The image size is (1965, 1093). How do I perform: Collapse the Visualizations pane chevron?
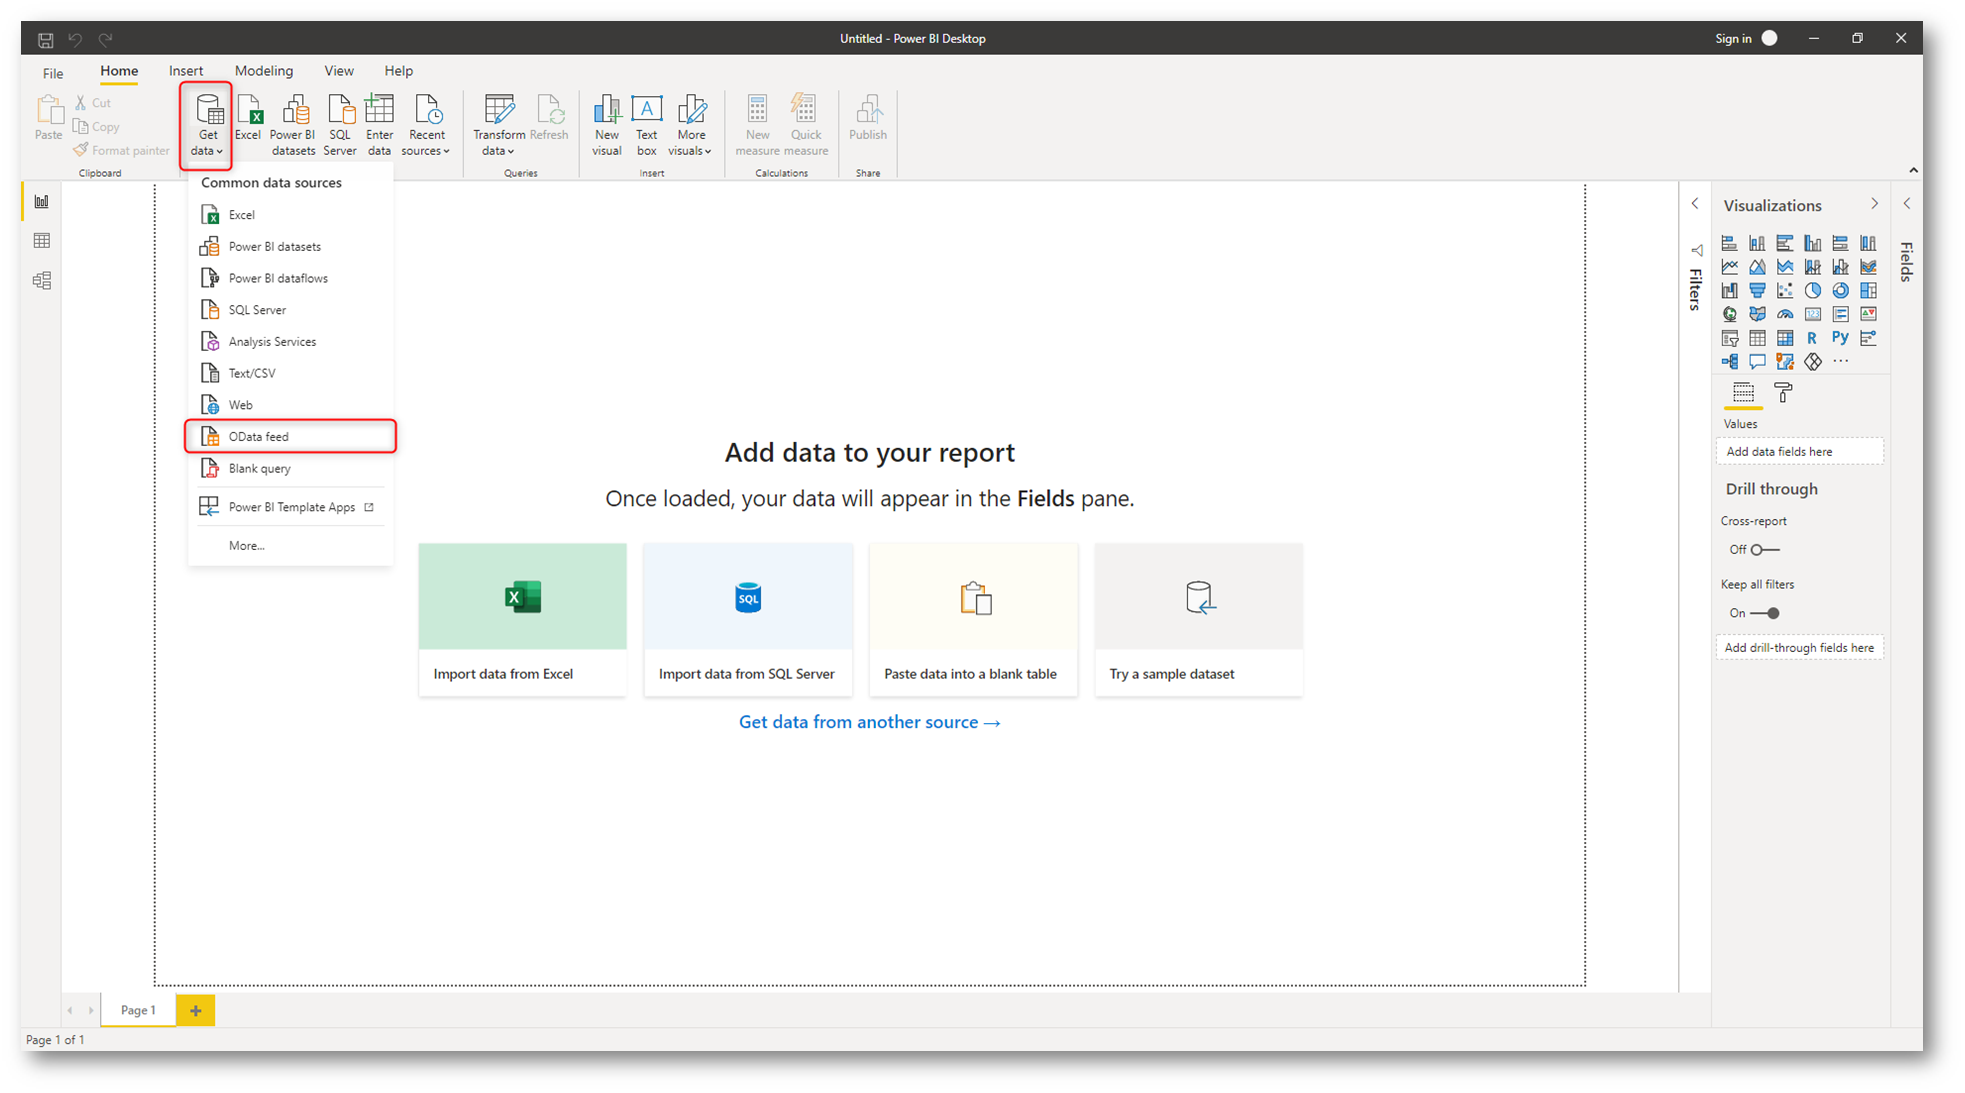pos(1874,204)
